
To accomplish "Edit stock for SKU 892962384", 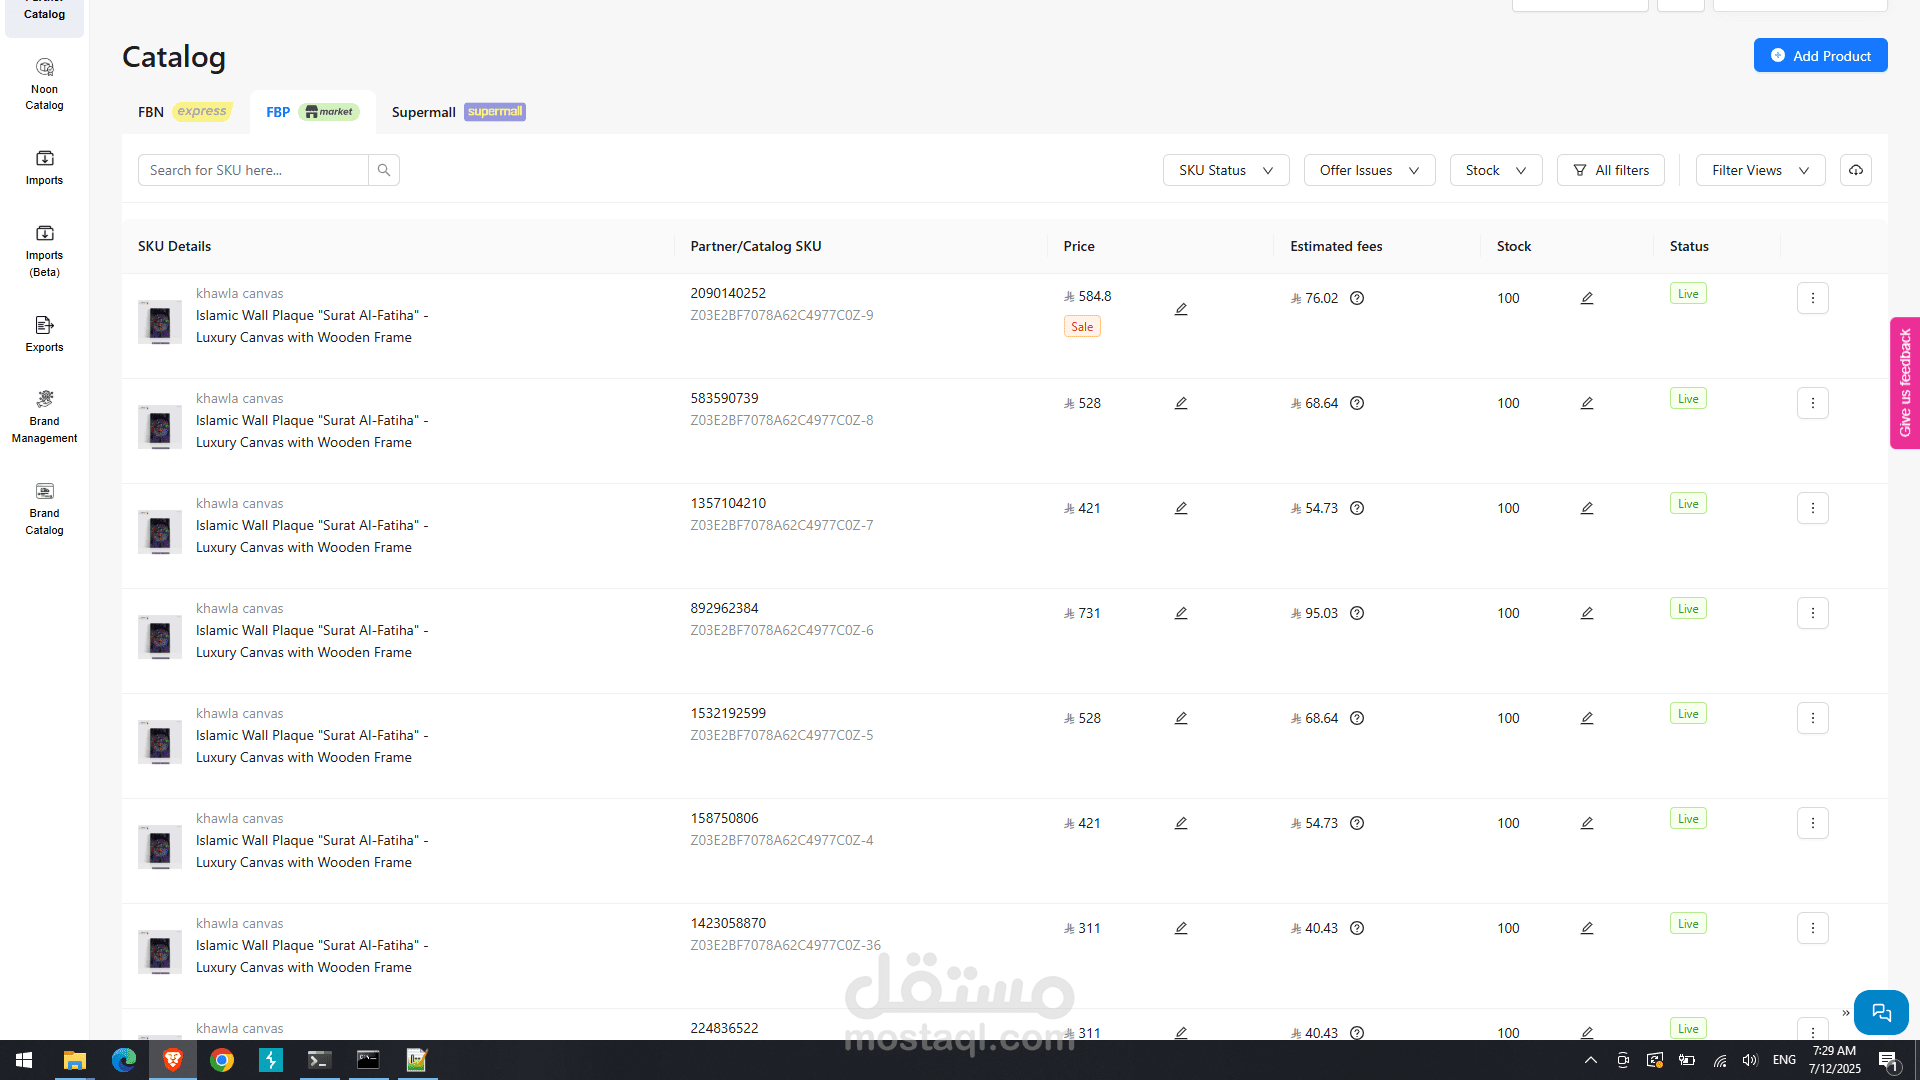I will pos(1587,613).
